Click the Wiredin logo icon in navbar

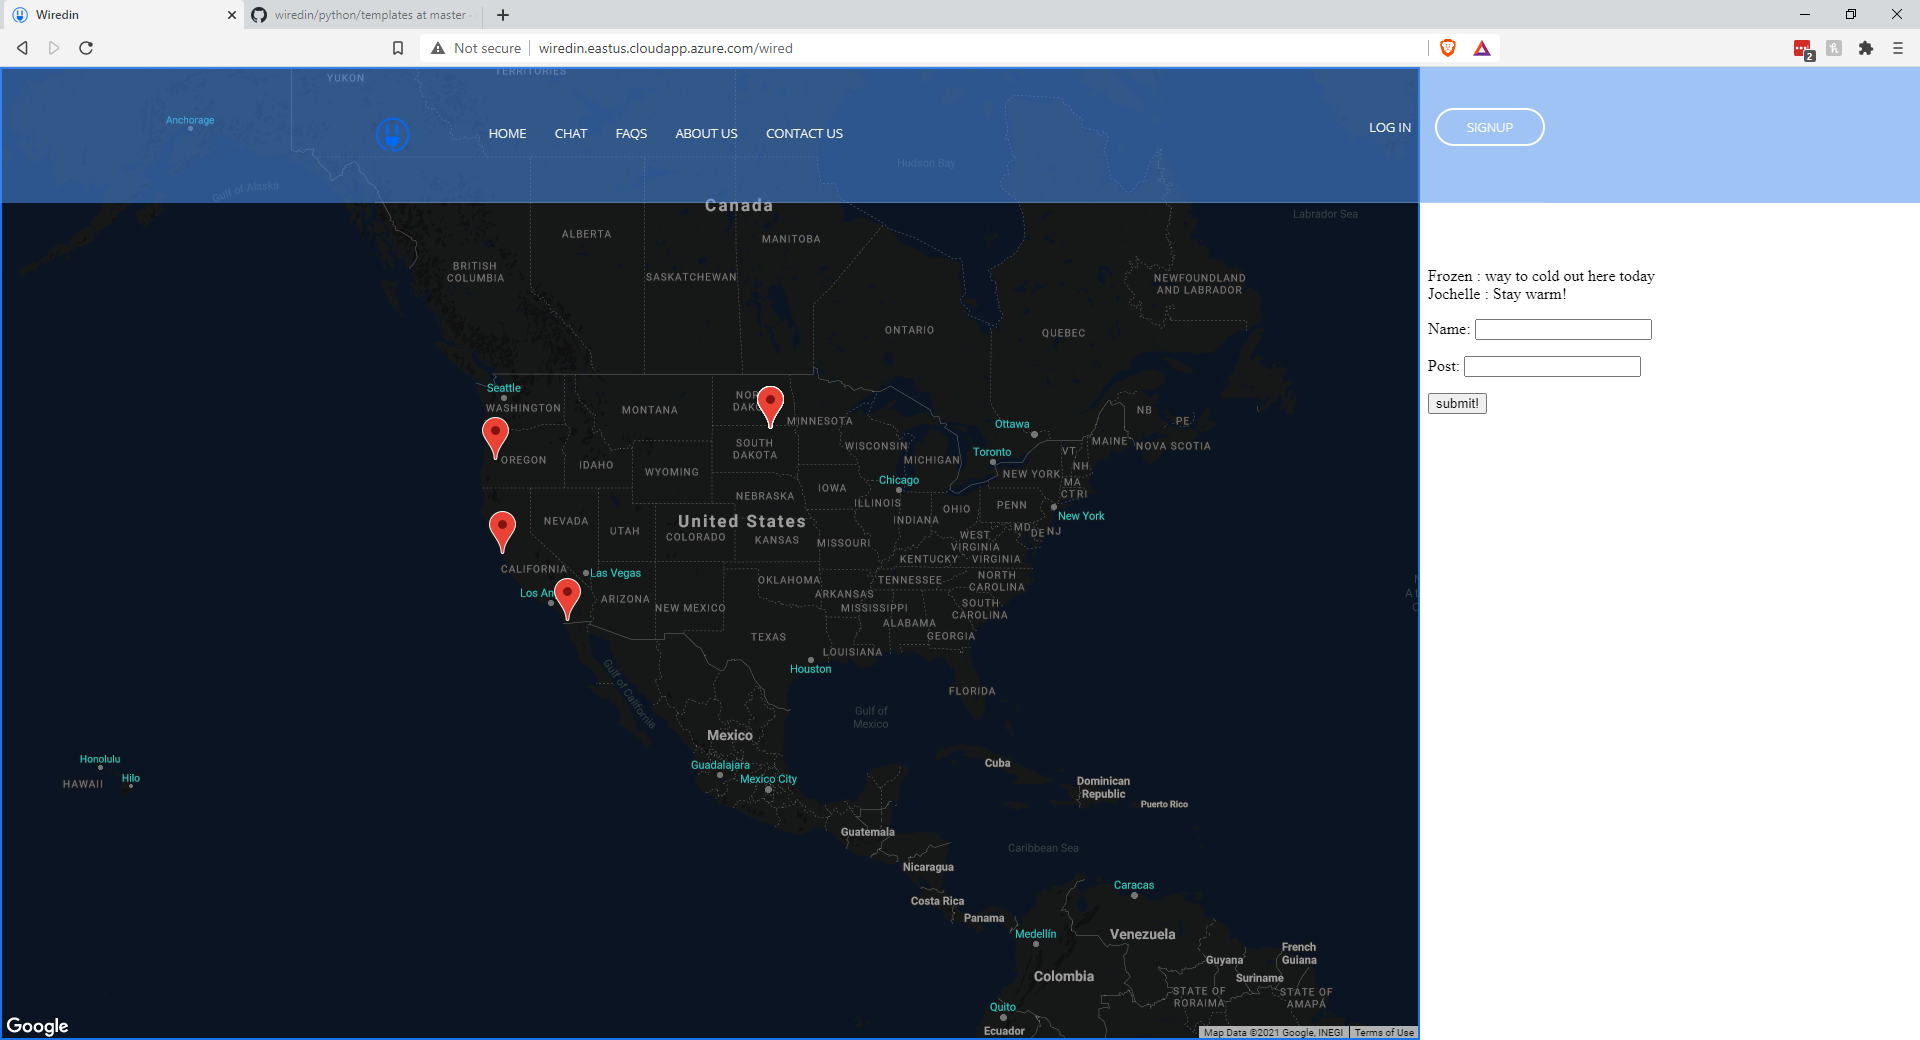(392, 134)
